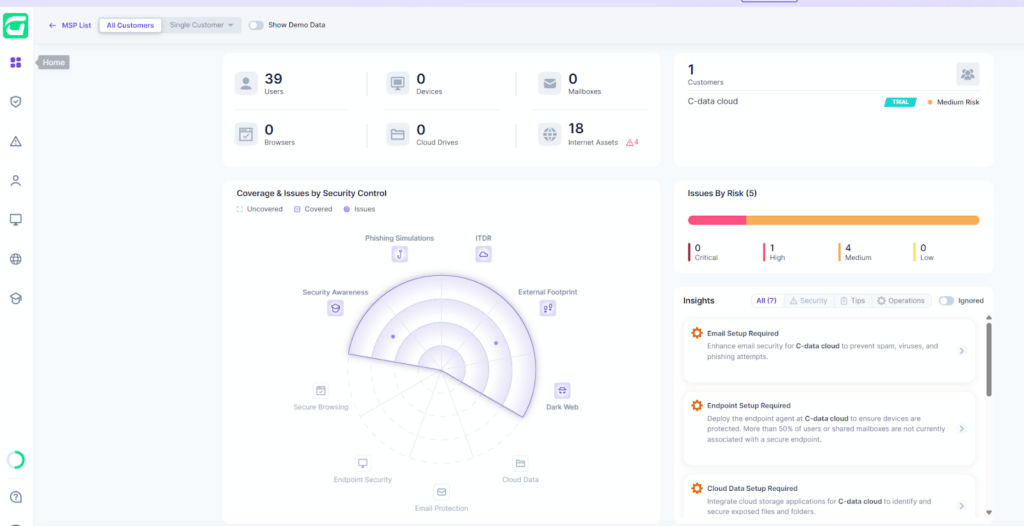Open the graduation cap training sidebar icon

[x=16, y=299]
